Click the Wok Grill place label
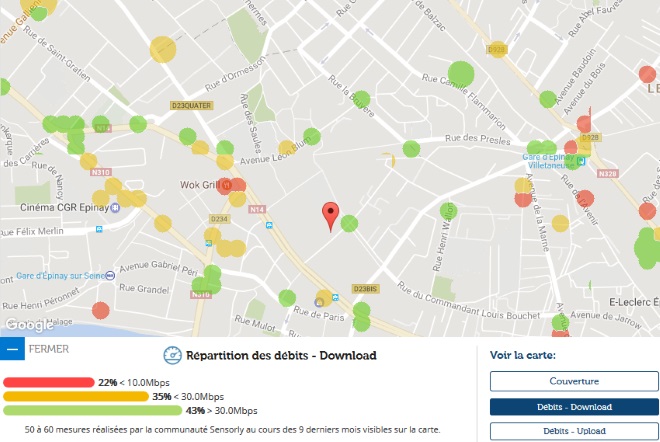This screenshot has width=660, height=442. click(196, 185)
